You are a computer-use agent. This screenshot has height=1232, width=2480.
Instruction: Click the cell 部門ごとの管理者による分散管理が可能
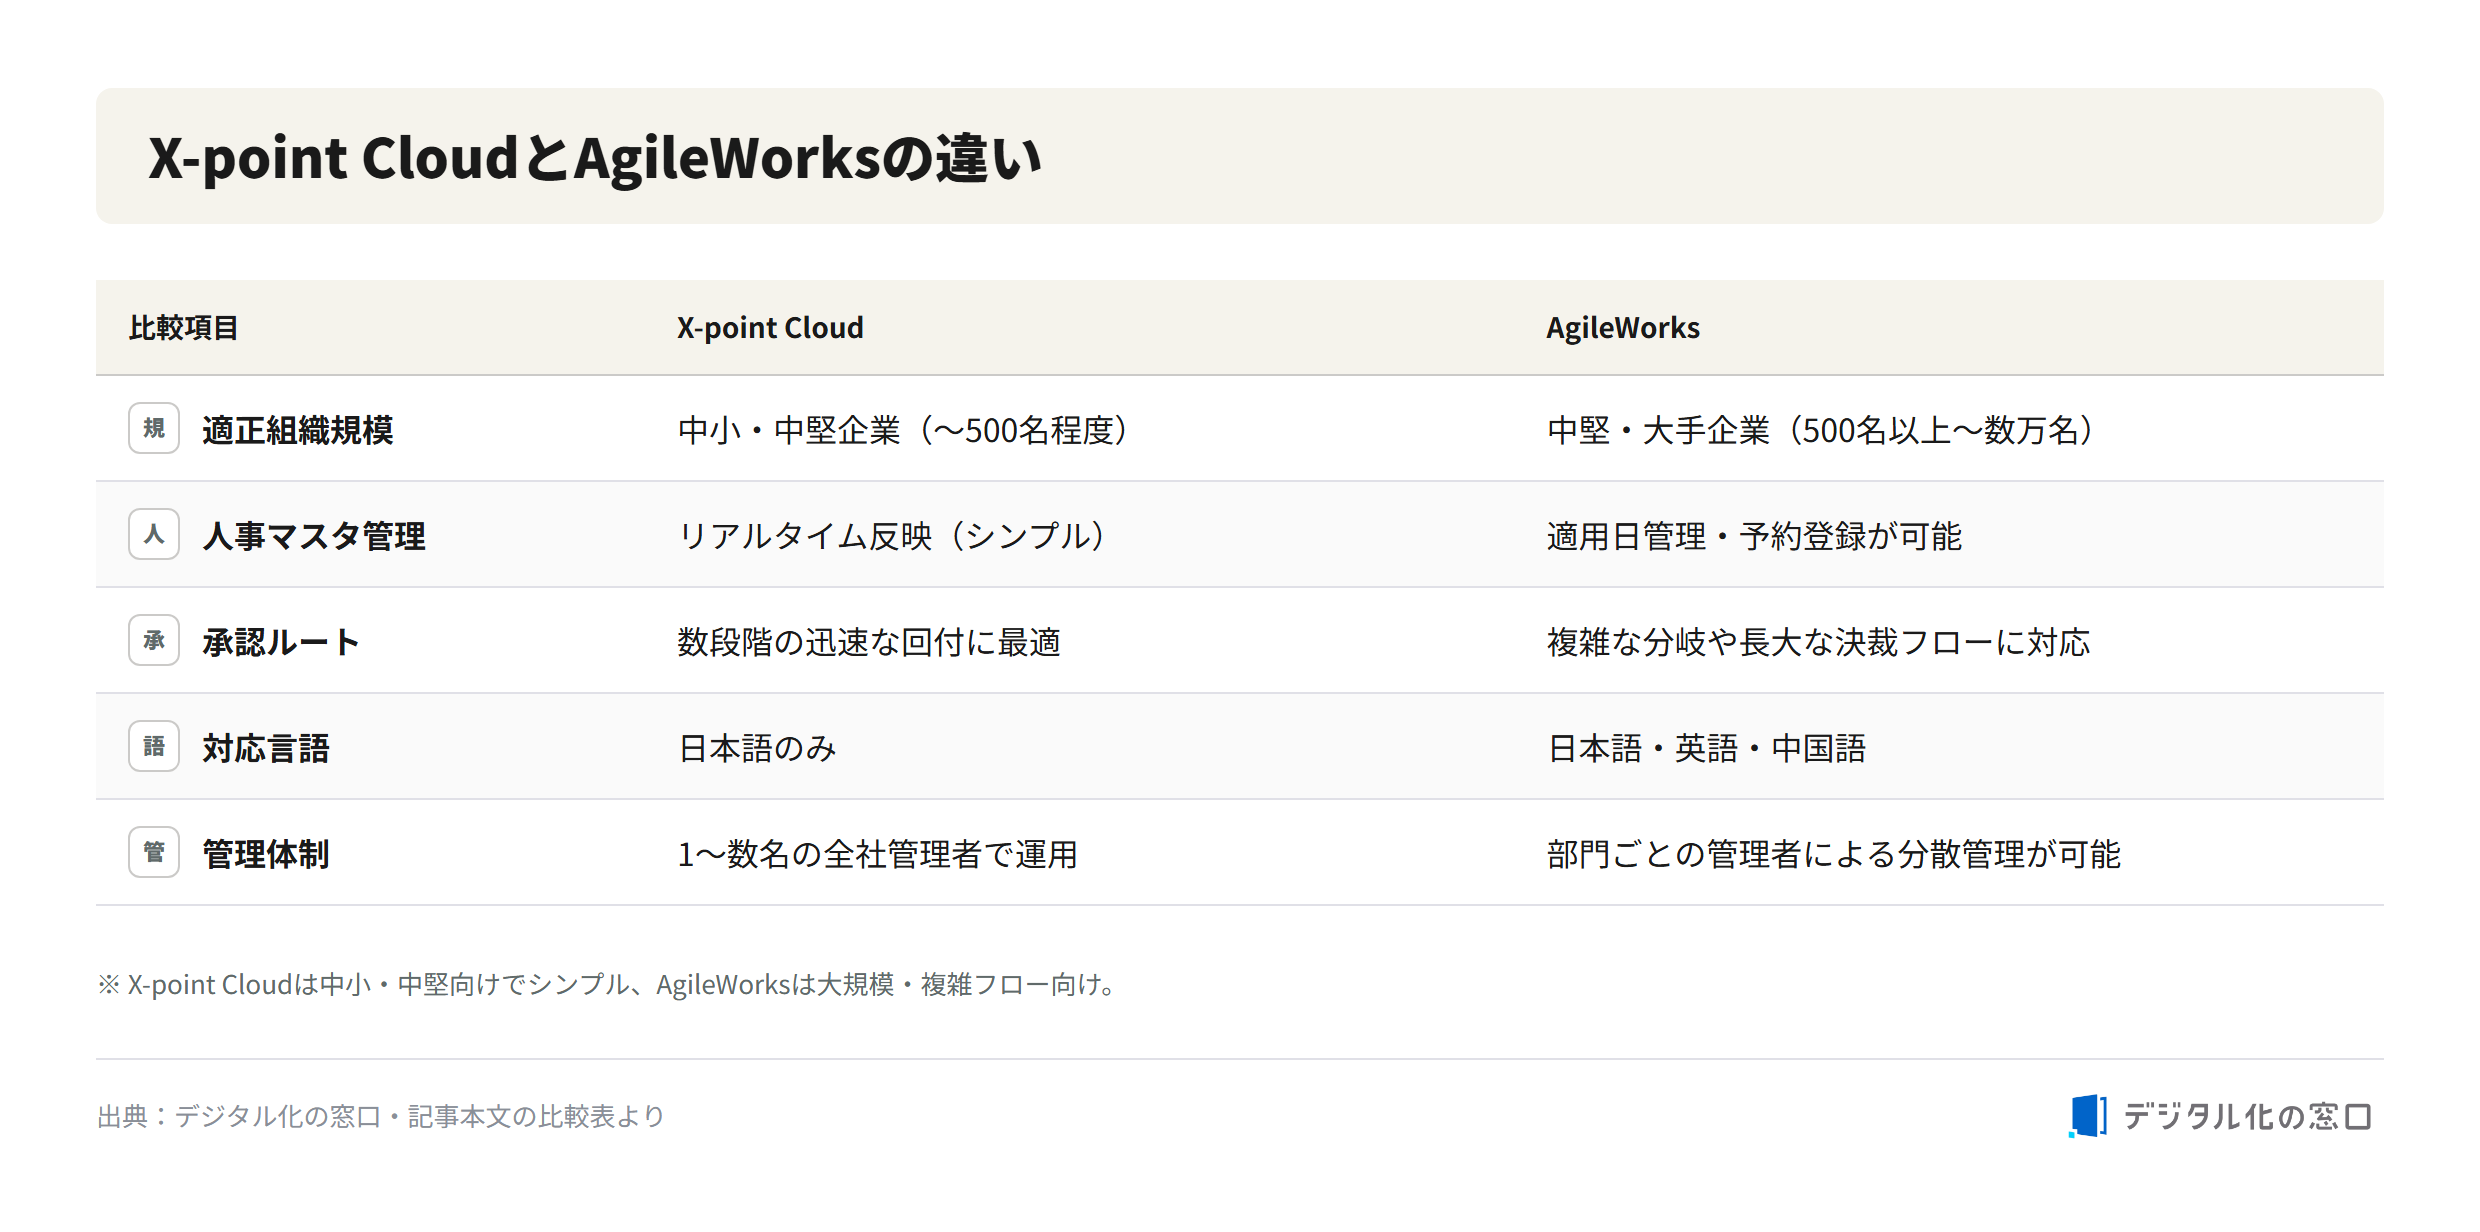pyautogui.click(x=1834, y=854)
